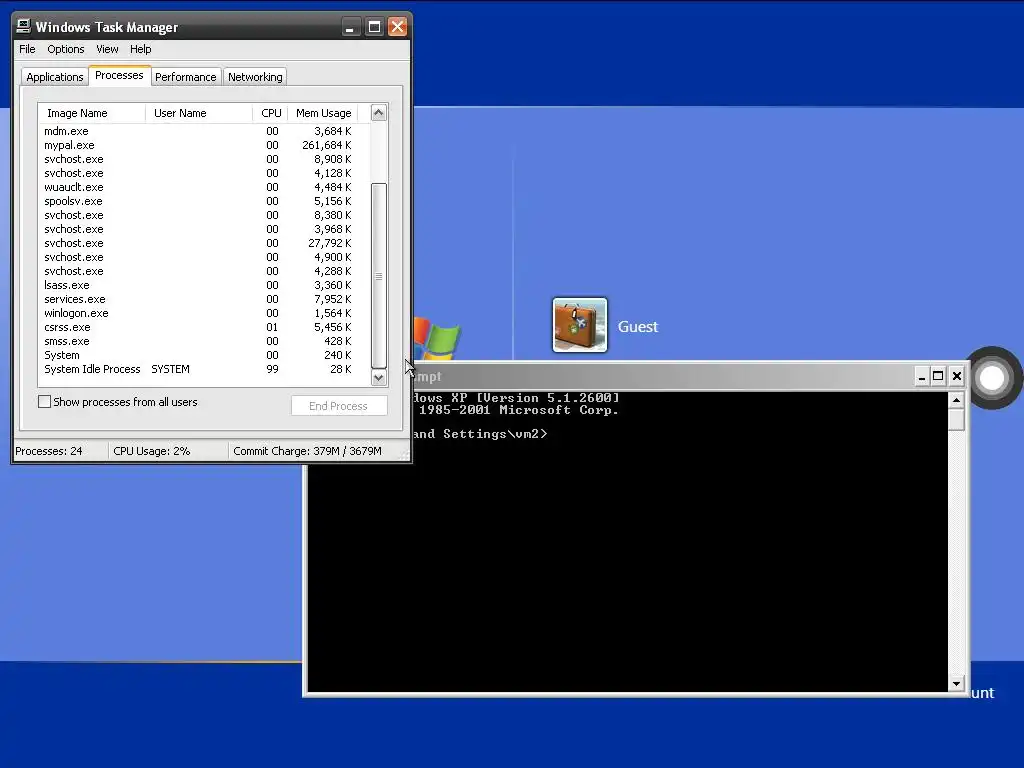This screenshot has width=1024, height=768.
Task: Close the Command Prompt window
Action: [x=957, y=376]
